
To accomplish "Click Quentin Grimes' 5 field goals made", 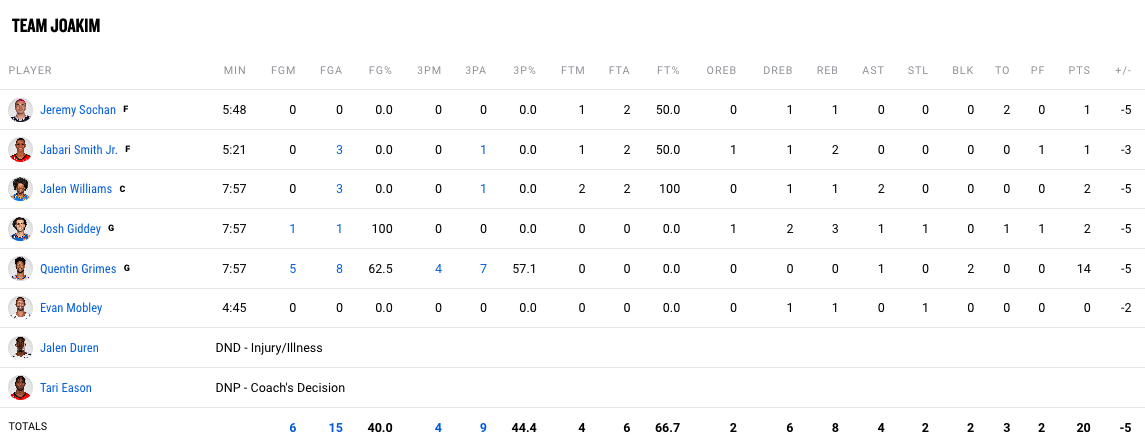I will [293, 269].
